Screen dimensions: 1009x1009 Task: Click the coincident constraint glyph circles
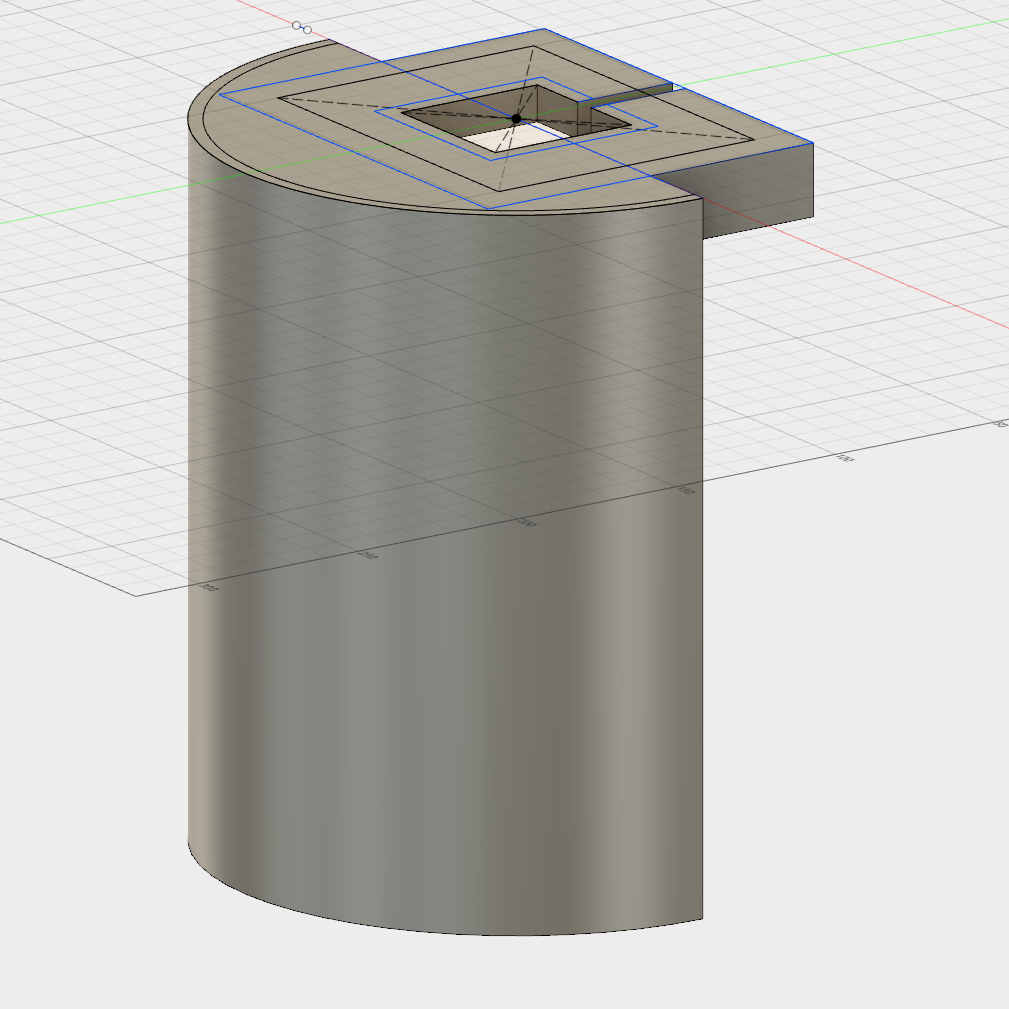tap(302, 28)
